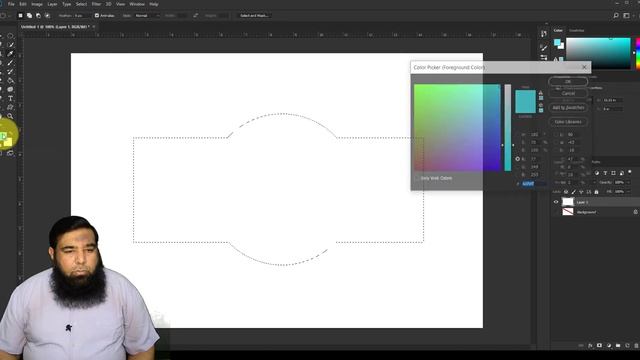Screen dimensions: 640x360
Task: Choose the New Selection mode icon
Action: point(20,16)
